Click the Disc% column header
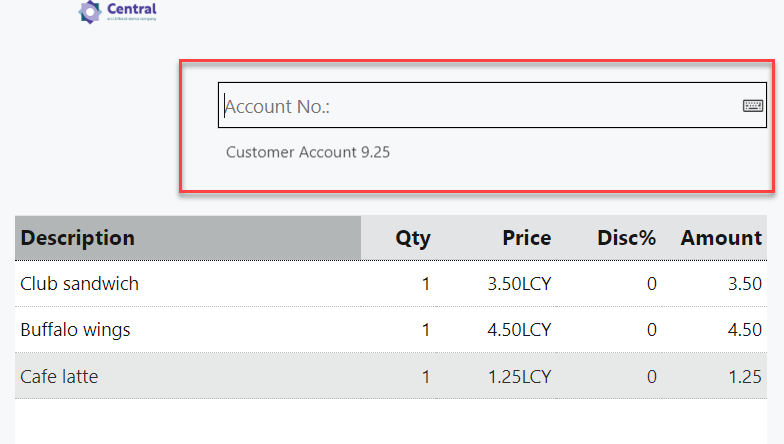The height and width of the screenshot is (444, 784). point(626,238)
